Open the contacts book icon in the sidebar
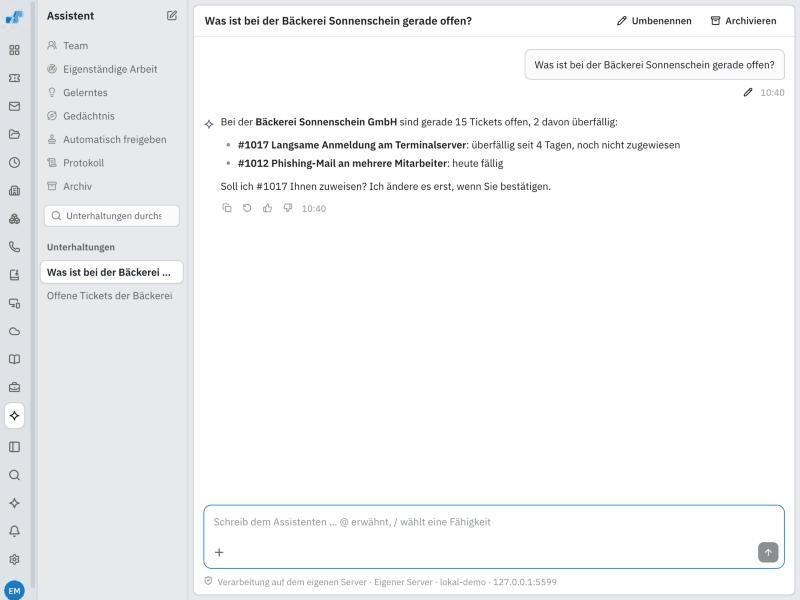The image size is (800, 600). [14, 275]
